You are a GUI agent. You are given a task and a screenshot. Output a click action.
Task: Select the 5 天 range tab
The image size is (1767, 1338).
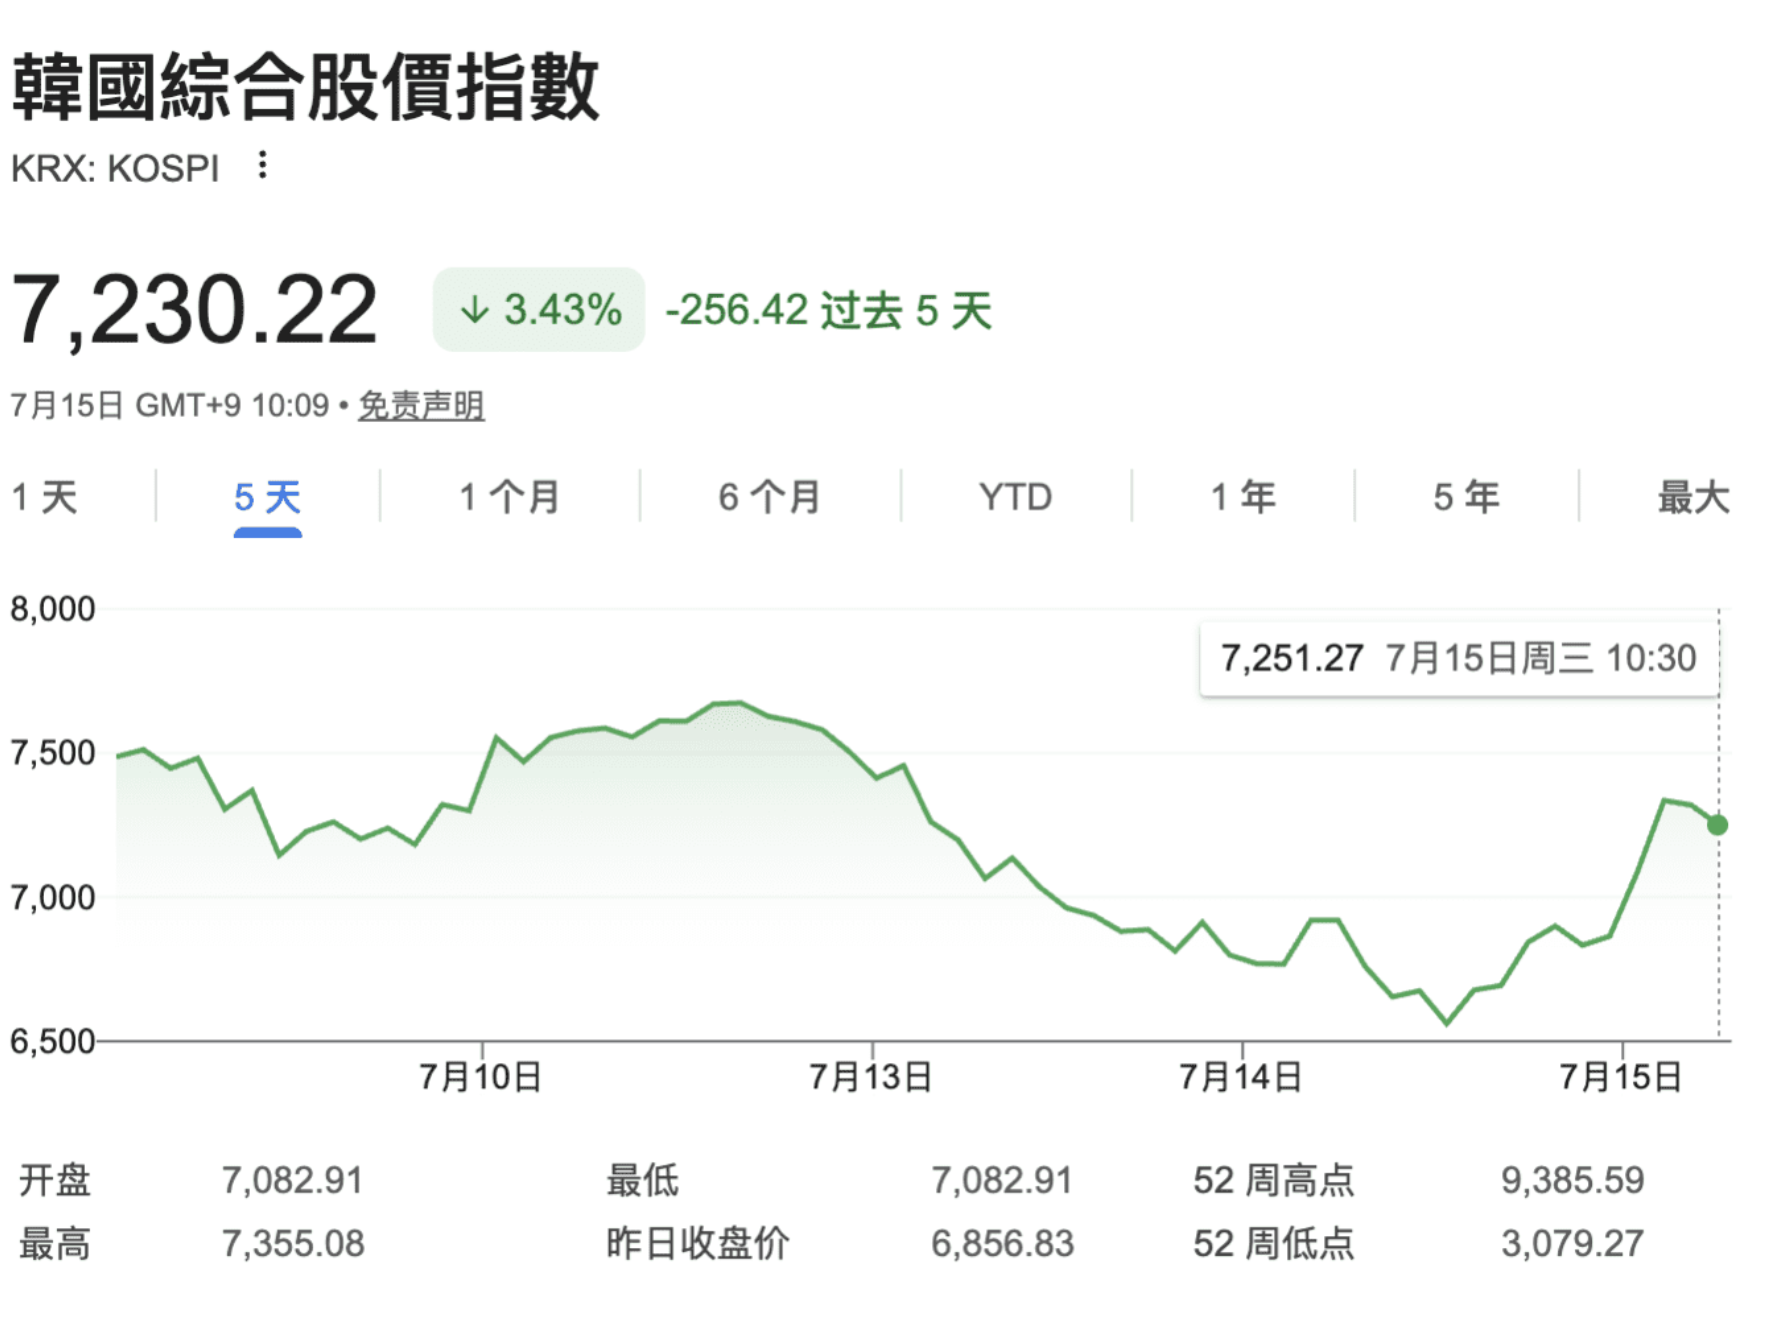click(x=267, y=497)
